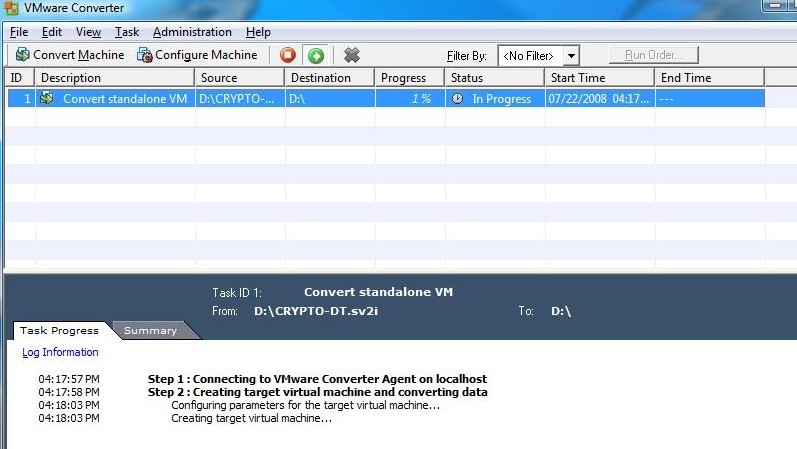
Task: Click the Step 1 Connecting to VMware Converter Agent line
Action: [317, 379]
